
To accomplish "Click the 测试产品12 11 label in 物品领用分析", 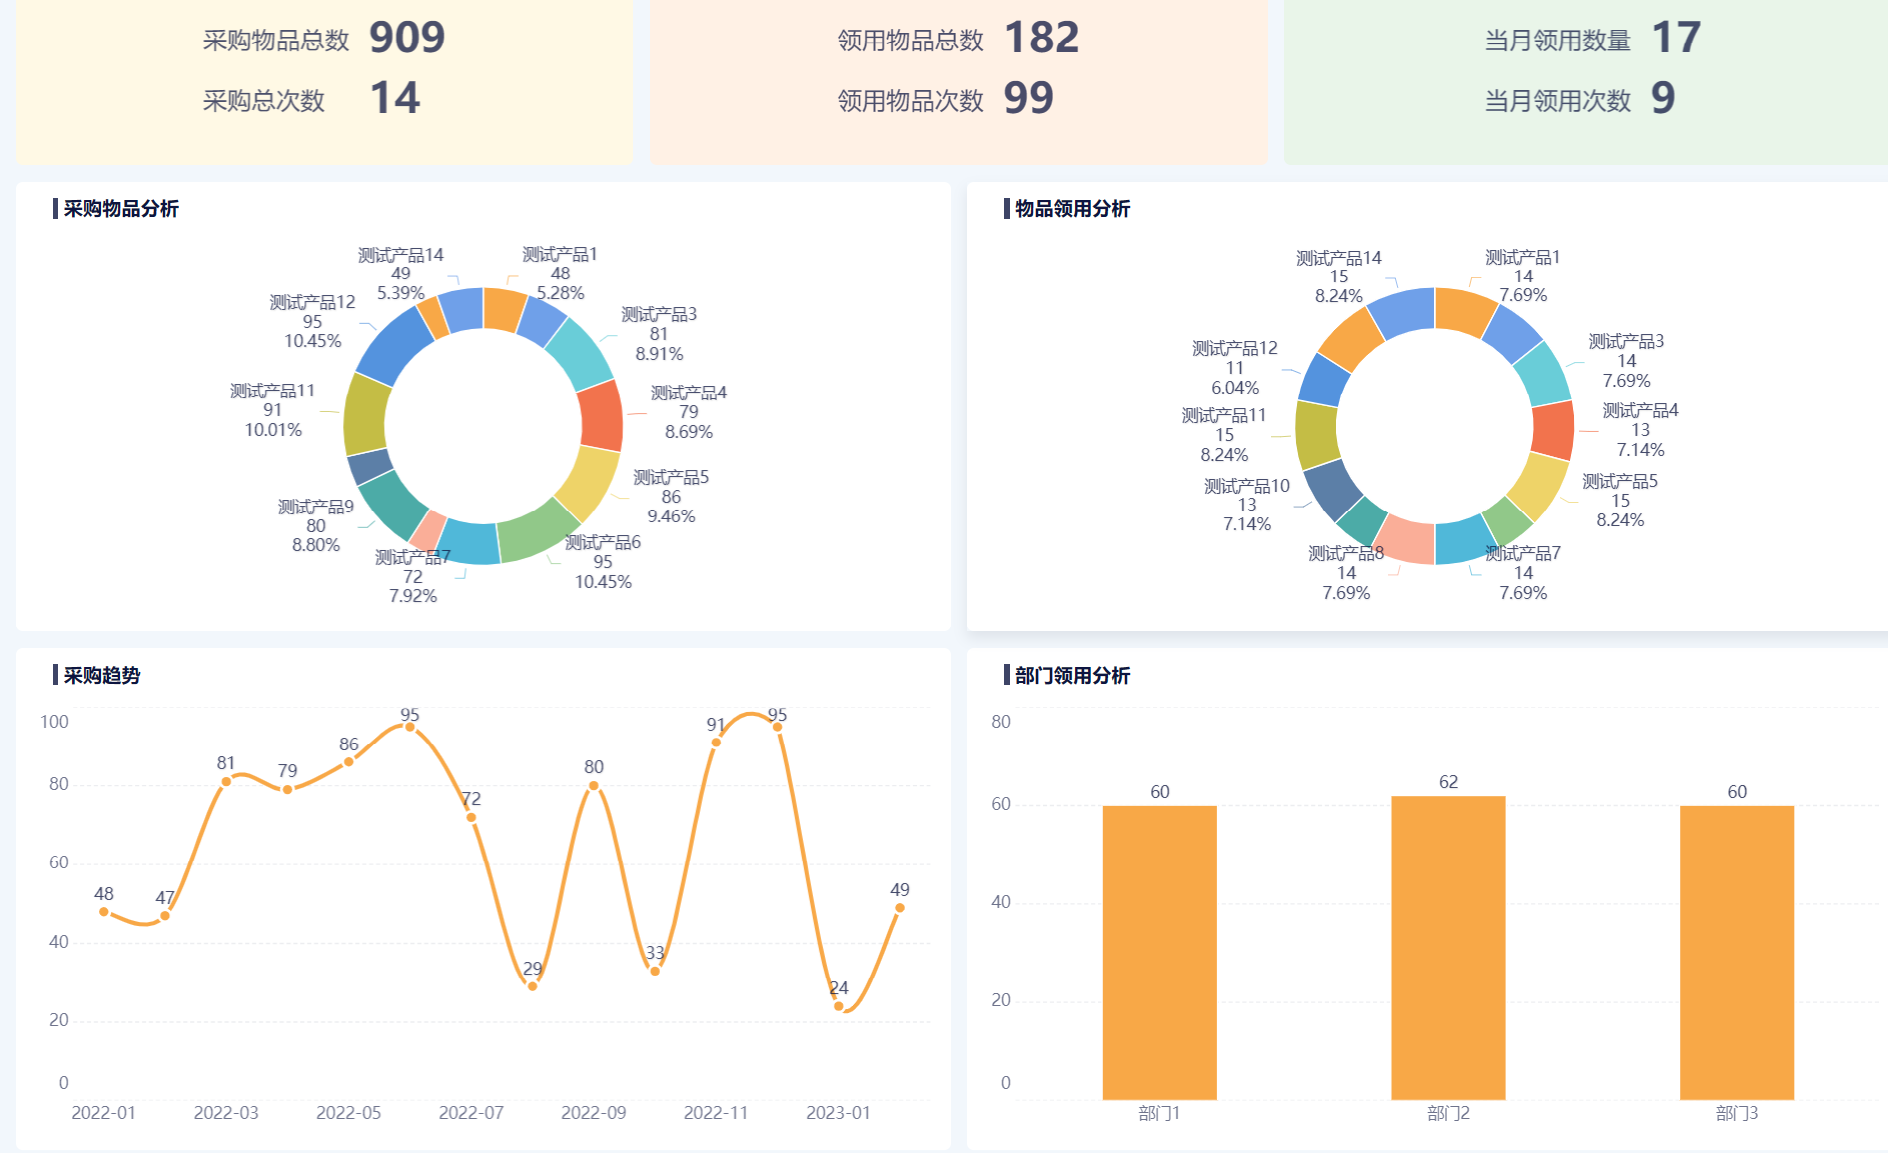I will click(x=1235, y=368).
